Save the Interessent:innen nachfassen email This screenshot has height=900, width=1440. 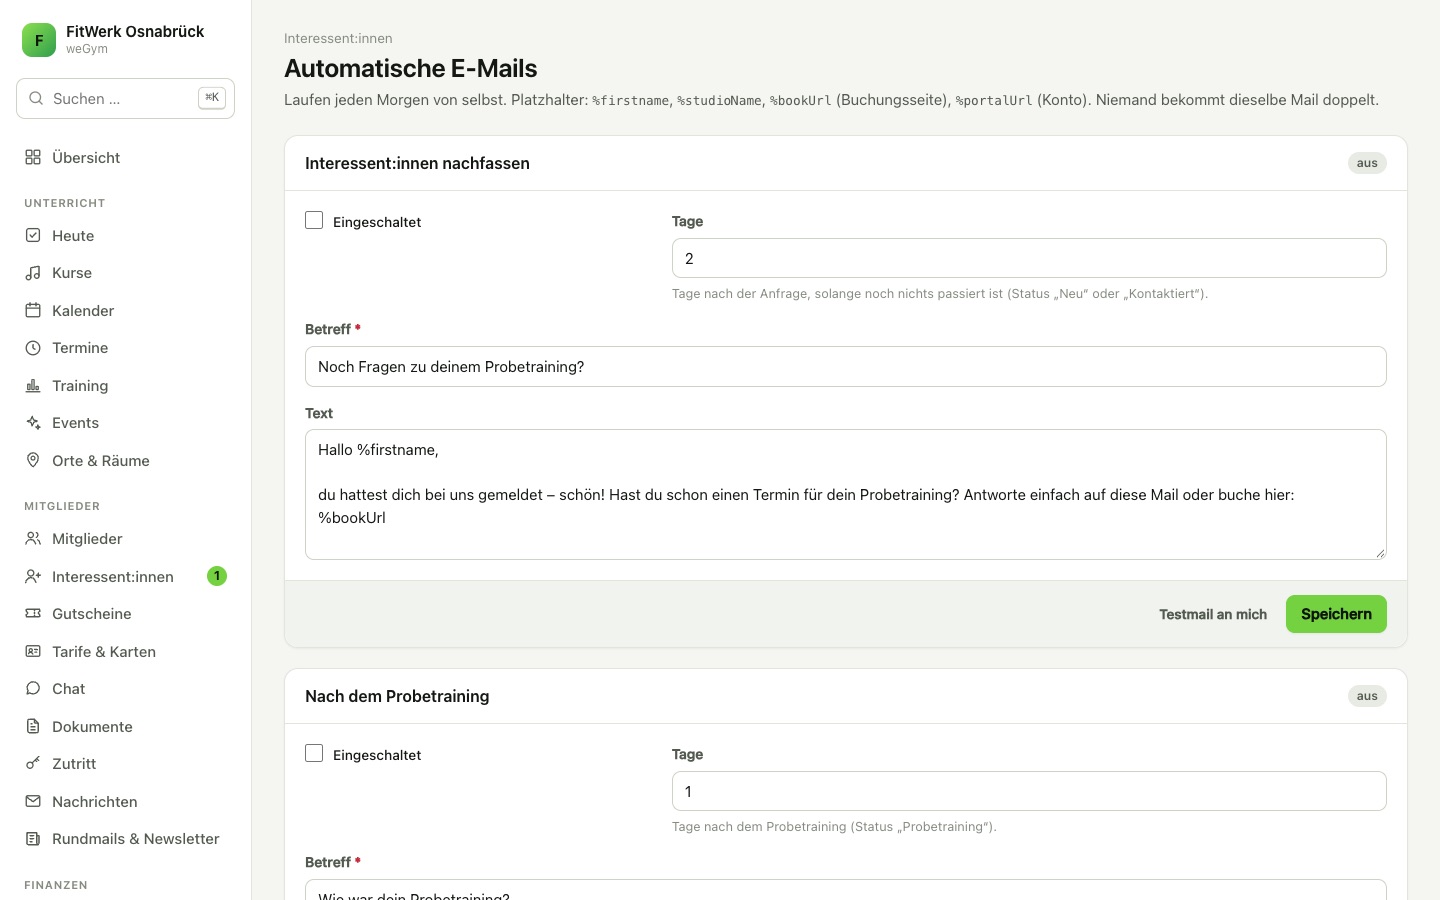(1336, 614)
